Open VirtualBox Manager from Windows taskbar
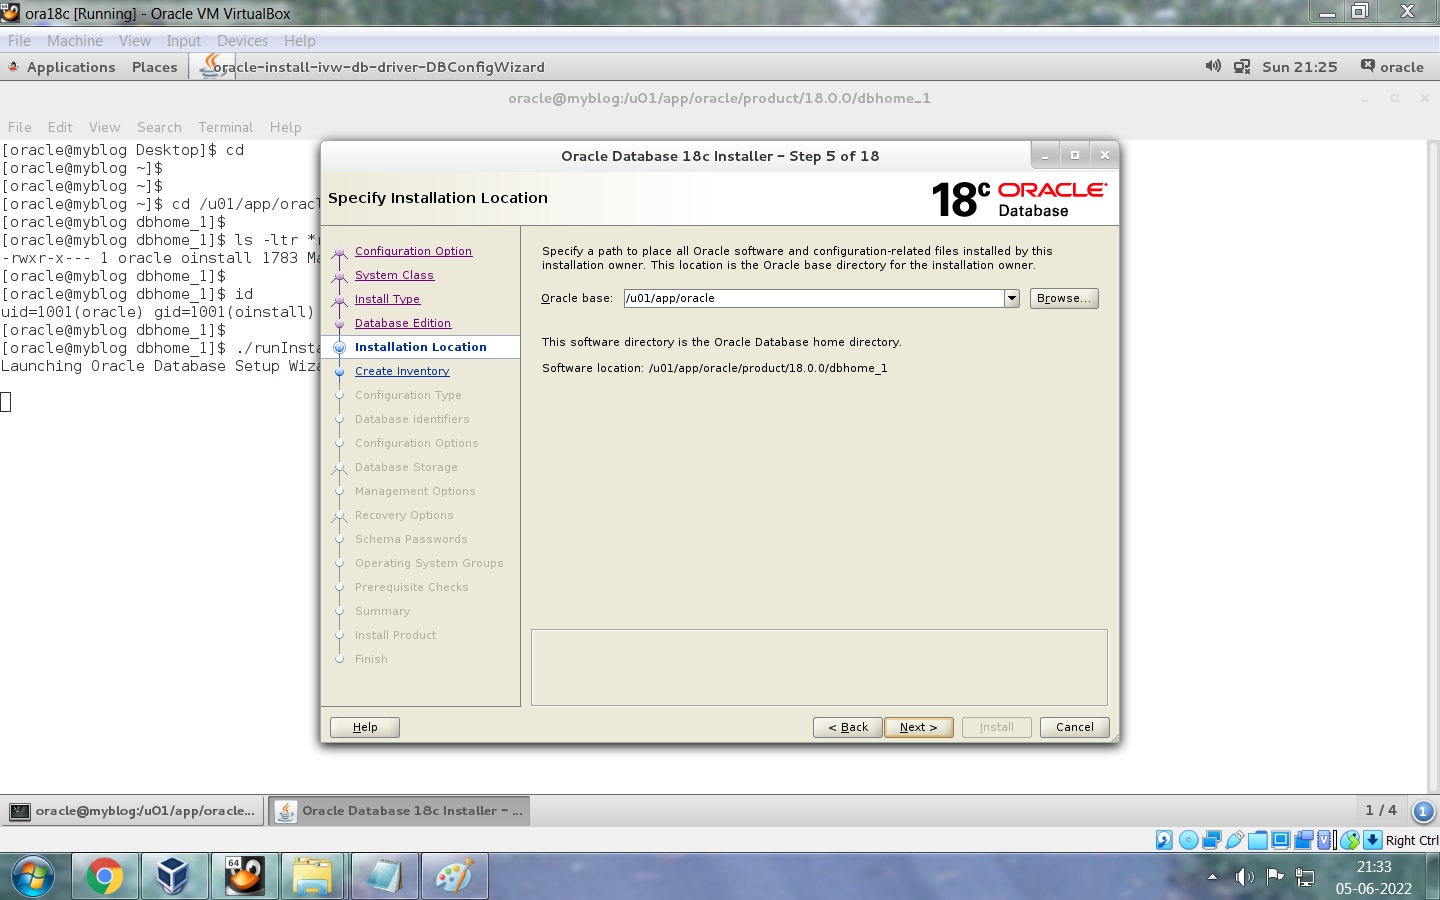The width and height of the screenshot is (1440, 900). coord(174,877)
